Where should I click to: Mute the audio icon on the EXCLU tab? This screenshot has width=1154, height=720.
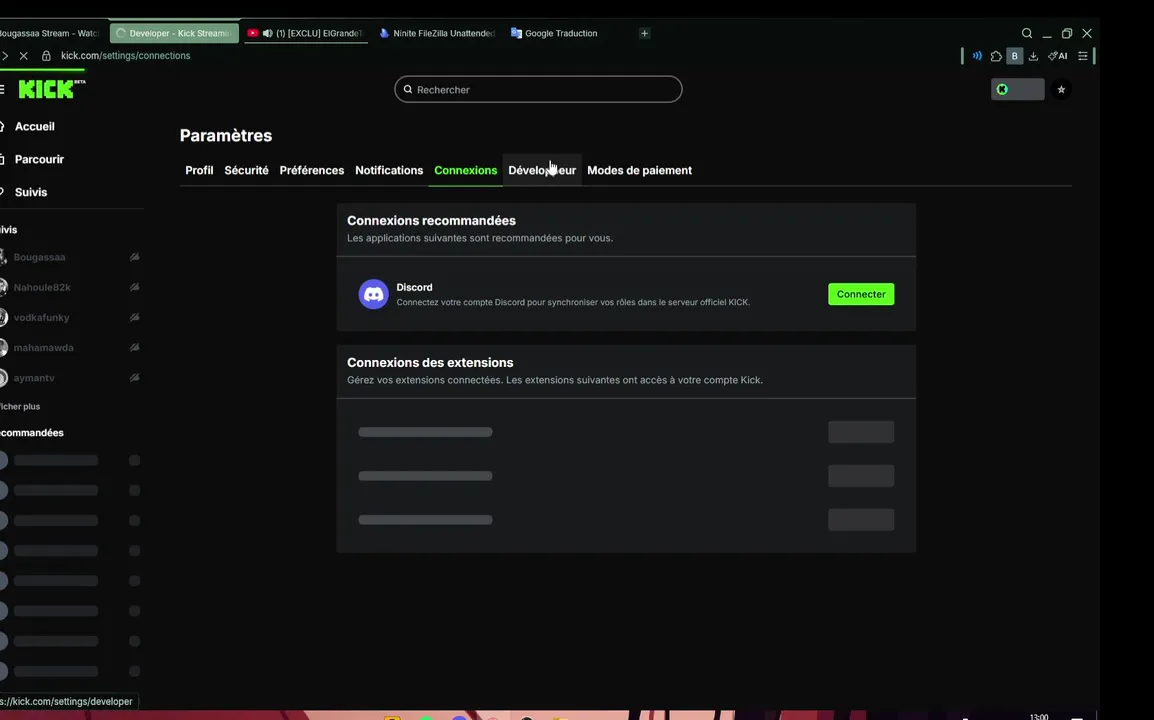(x=268, y=33)
